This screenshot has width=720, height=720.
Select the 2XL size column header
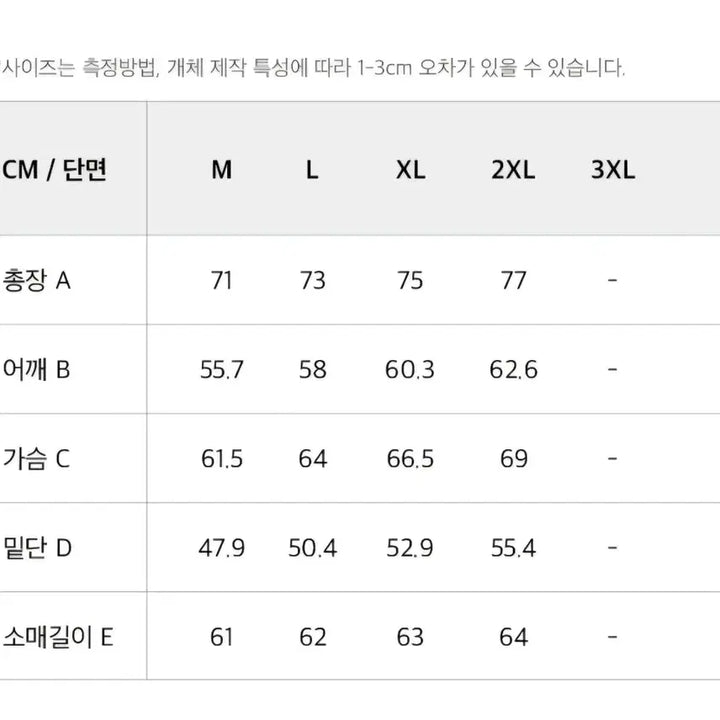[513, 170]
